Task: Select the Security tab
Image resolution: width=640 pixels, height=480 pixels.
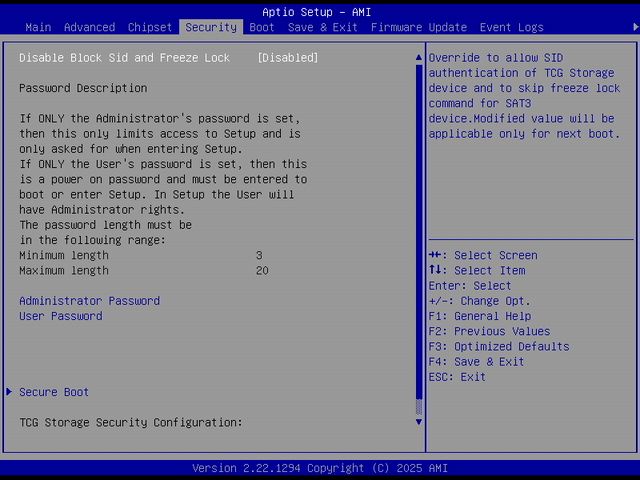Action: coord(211,27)
